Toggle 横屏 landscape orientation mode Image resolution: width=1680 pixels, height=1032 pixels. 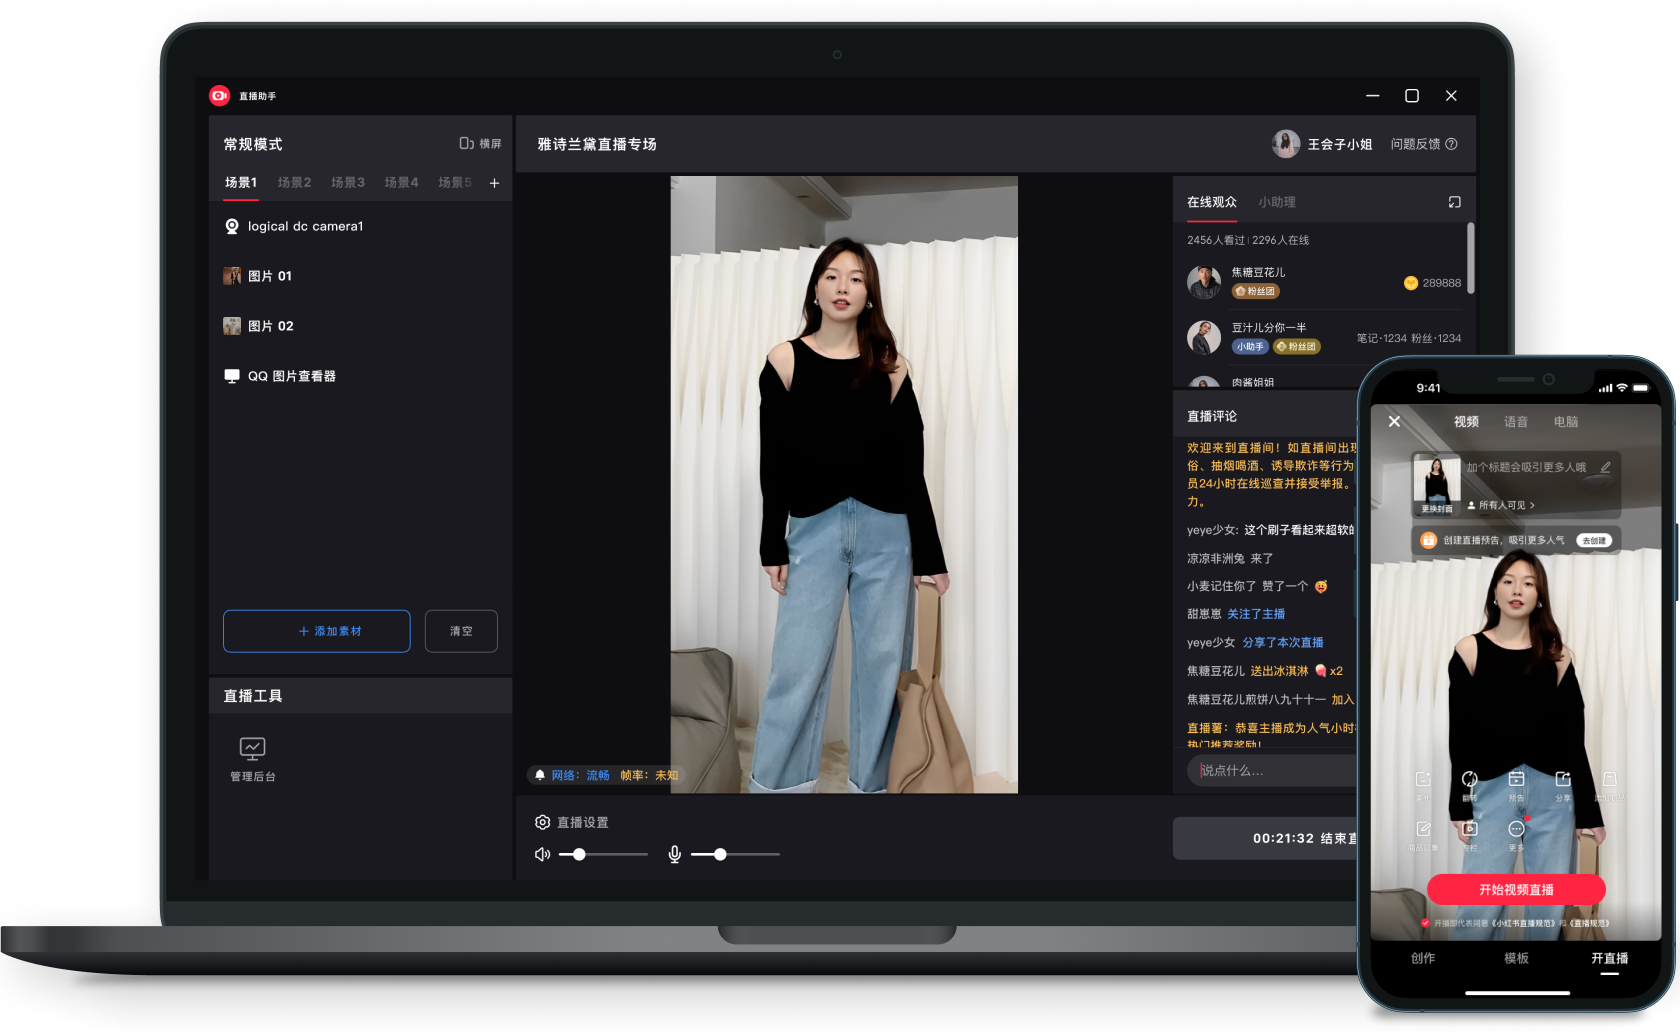point(480,144)
